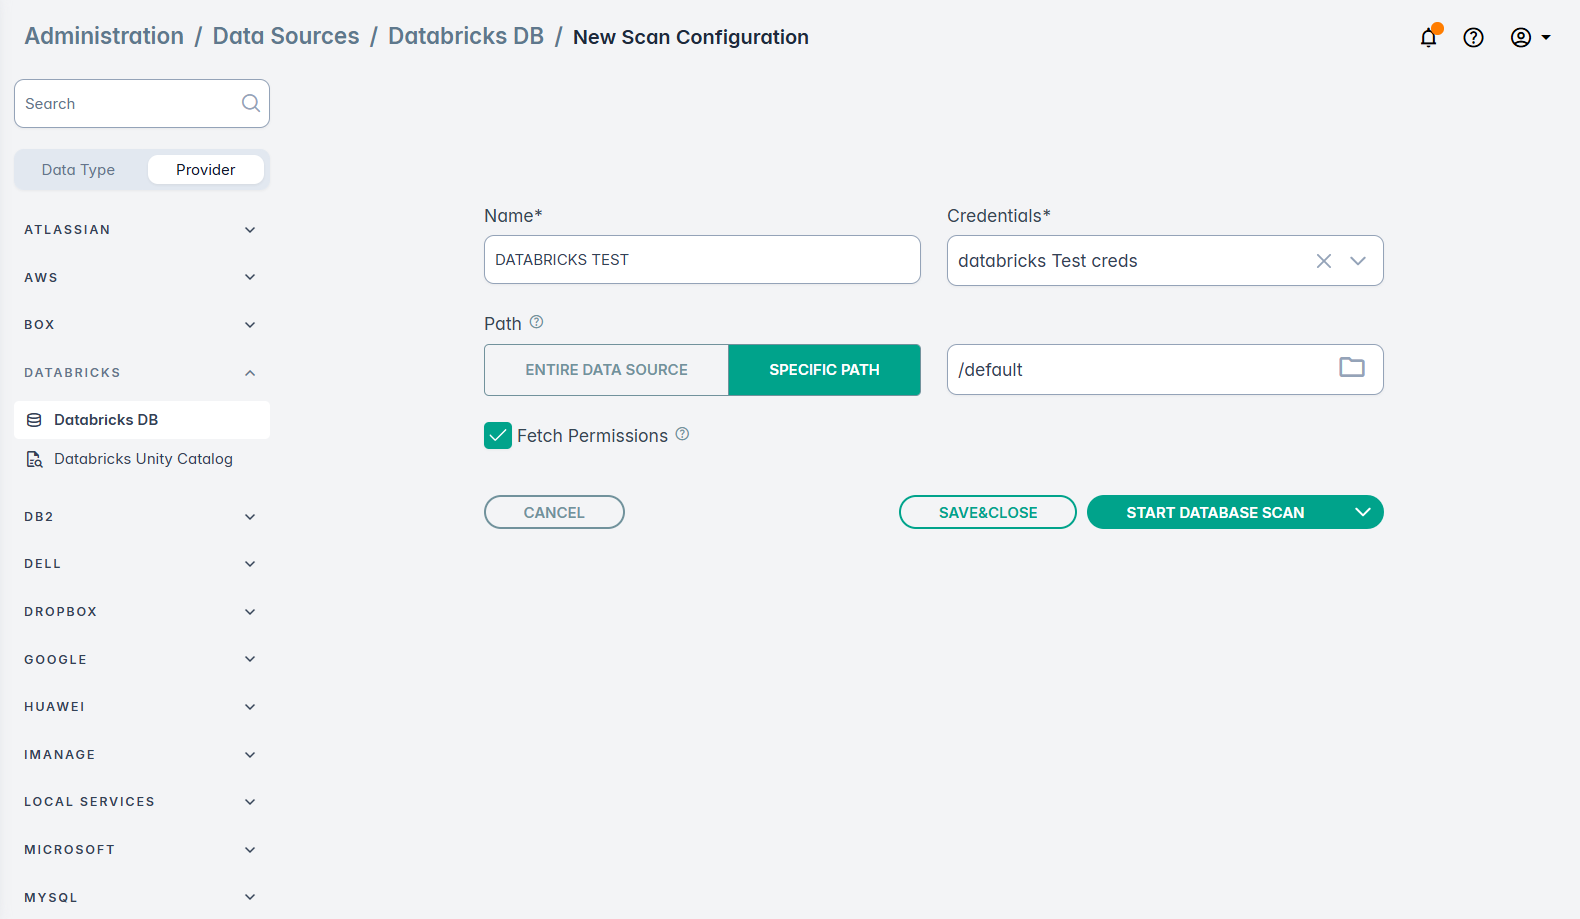Select the Specific Path option
Screen dimensions: 1580x919
pos(824,370)
